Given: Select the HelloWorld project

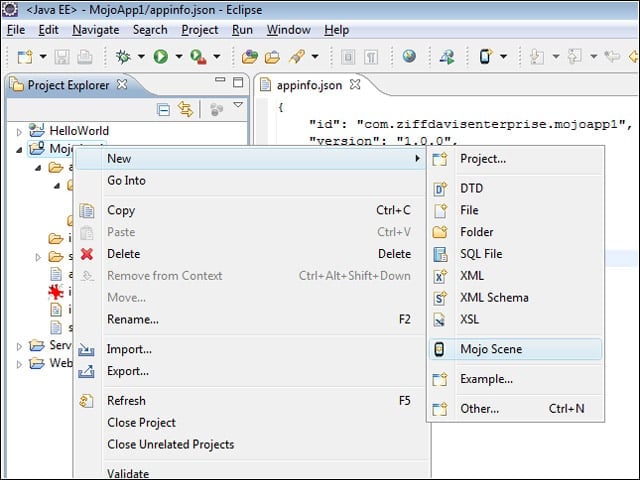Looking at the screenshot, I should pyautogui.click(x=79, y=131).
